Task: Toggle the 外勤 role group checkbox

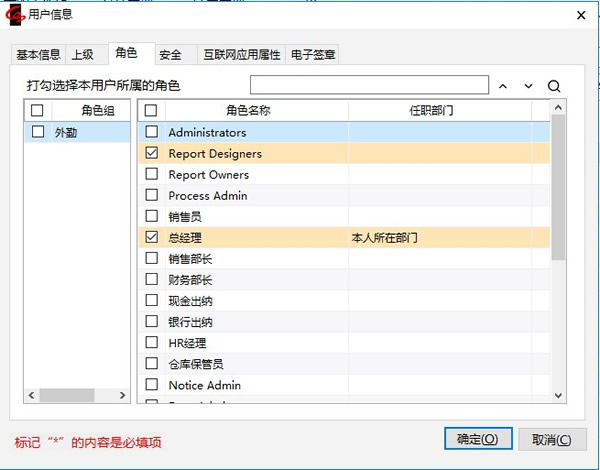Action: coord(38,132)
